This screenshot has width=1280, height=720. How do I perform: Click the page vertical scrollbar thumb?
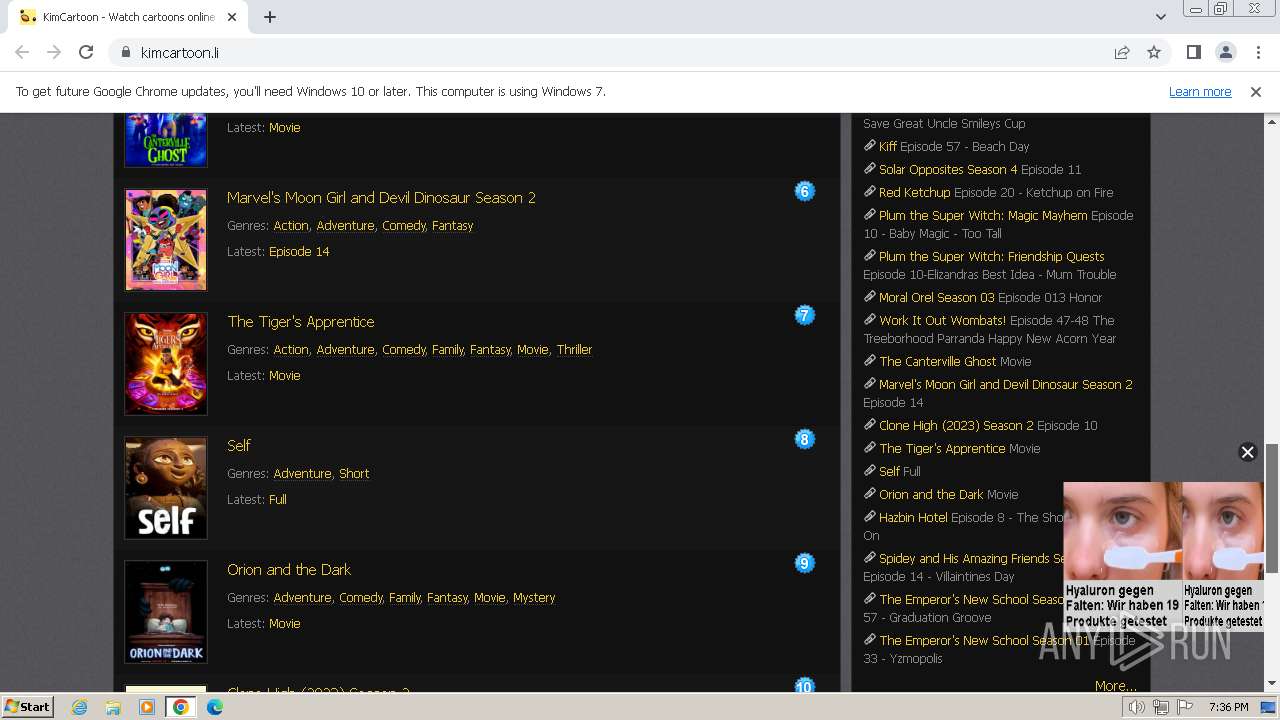coord(1272,509)
